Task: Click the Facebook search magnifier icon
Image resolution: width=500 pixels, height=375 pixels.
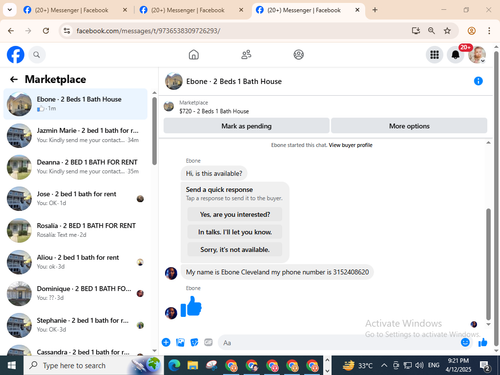Action: coord(37,55)
